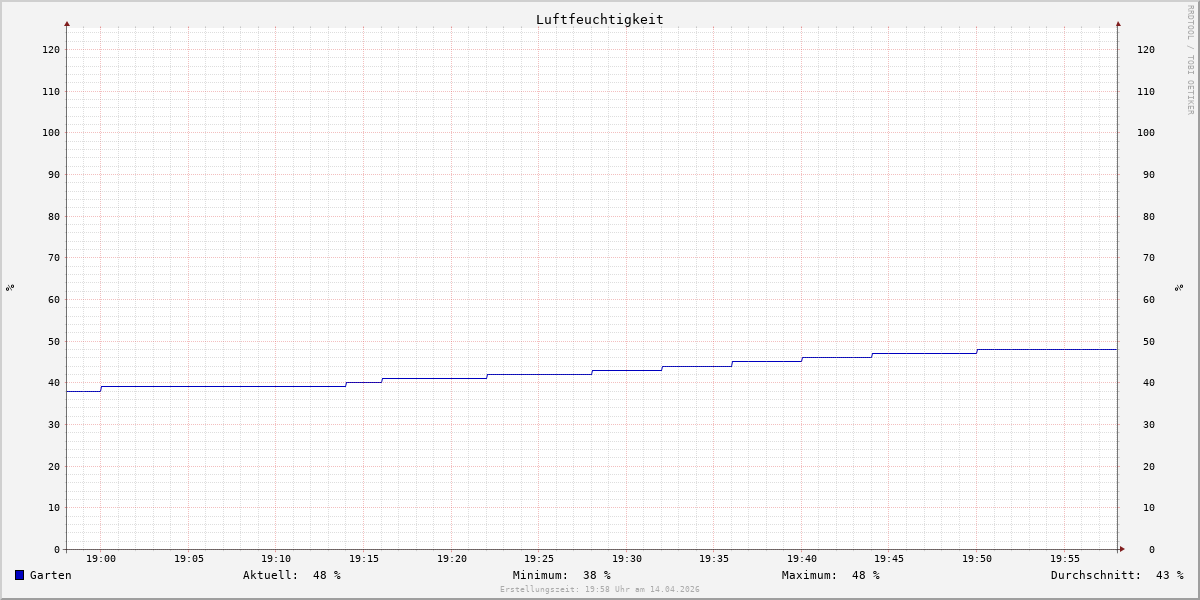The image size is (1200, 600).
Task: Click the 19:55 time axis label
Action: pyautogui.click(x=1065, y=559)
